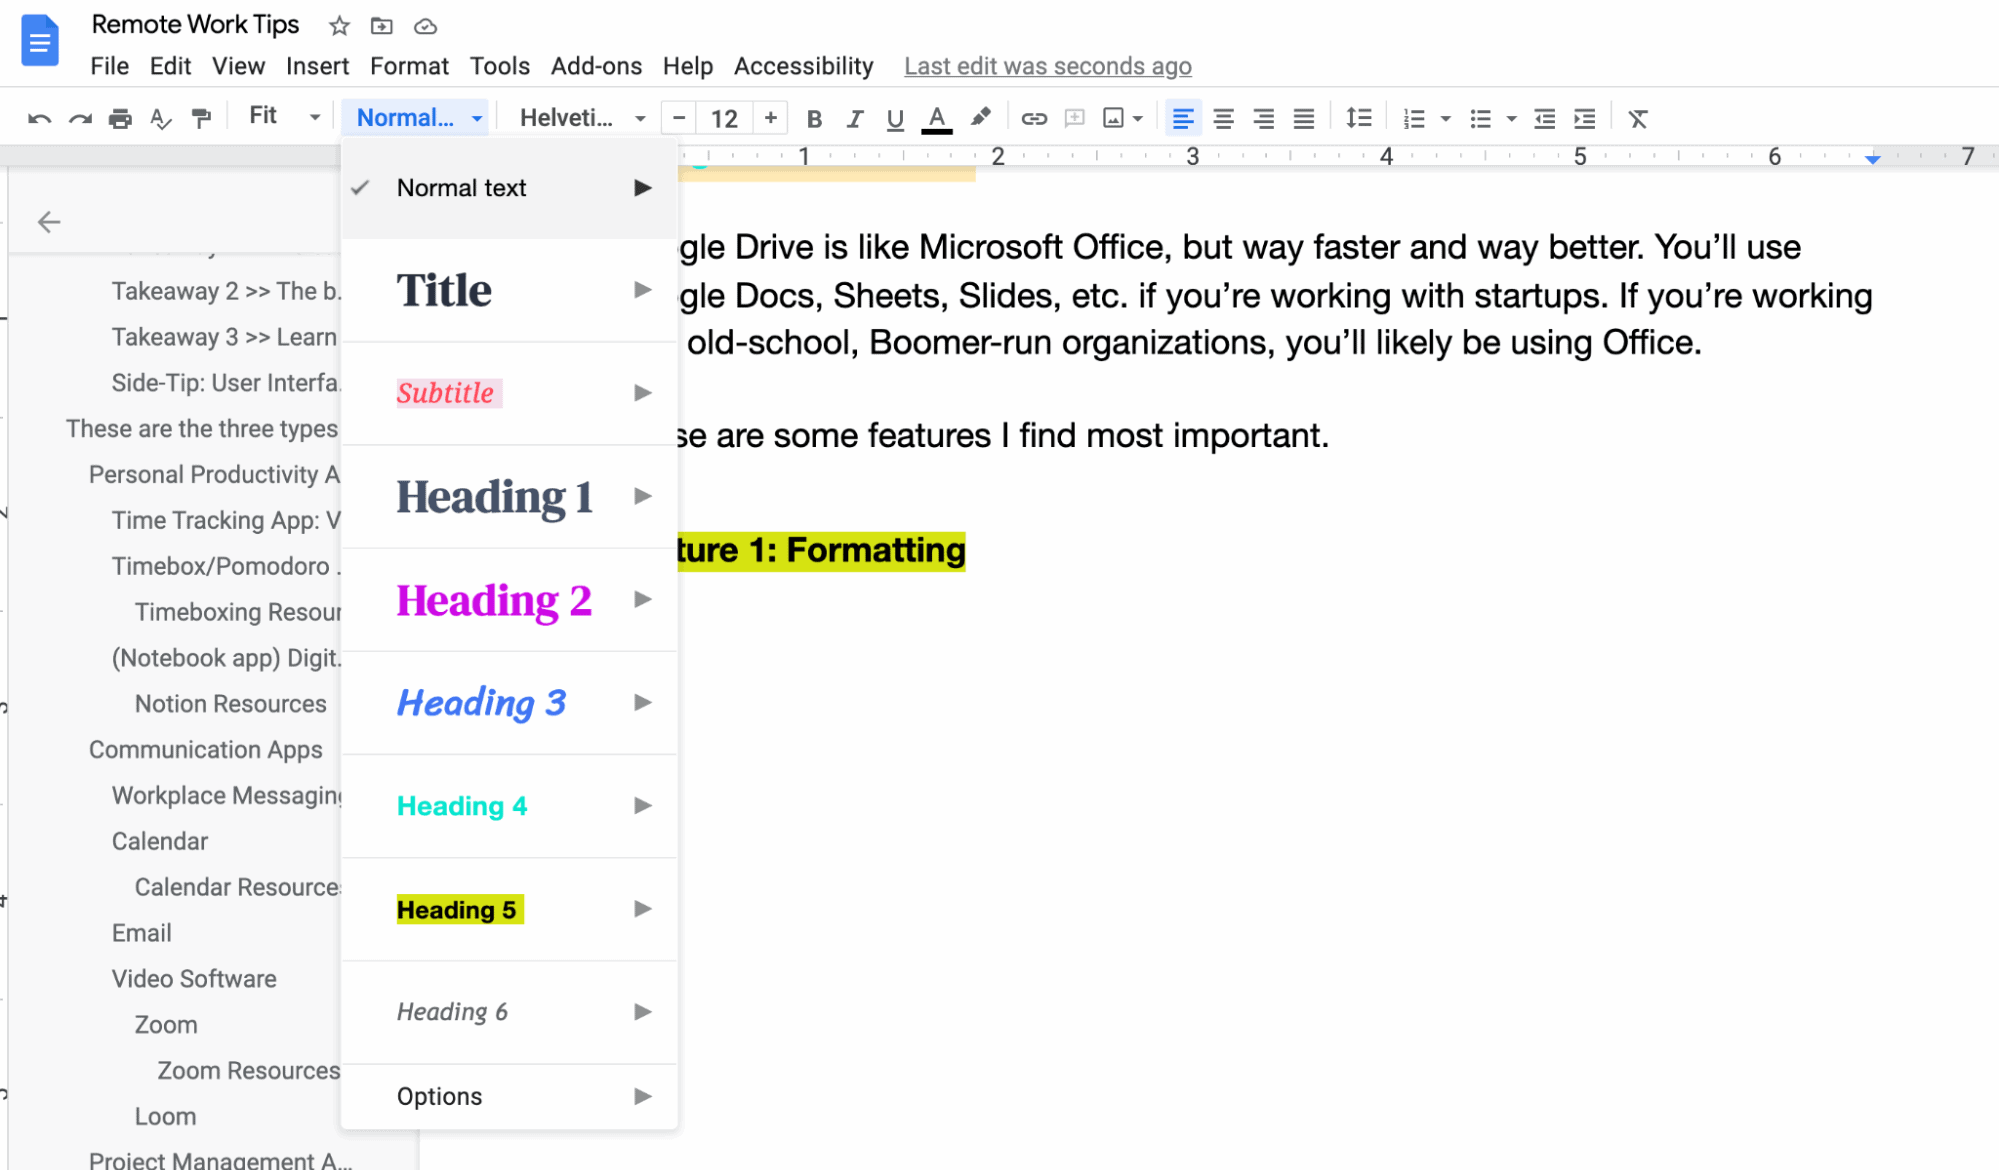The image size is (1999, 1171).
Task: Click the Undo icon in the toolbar
Action: (38, 118)
